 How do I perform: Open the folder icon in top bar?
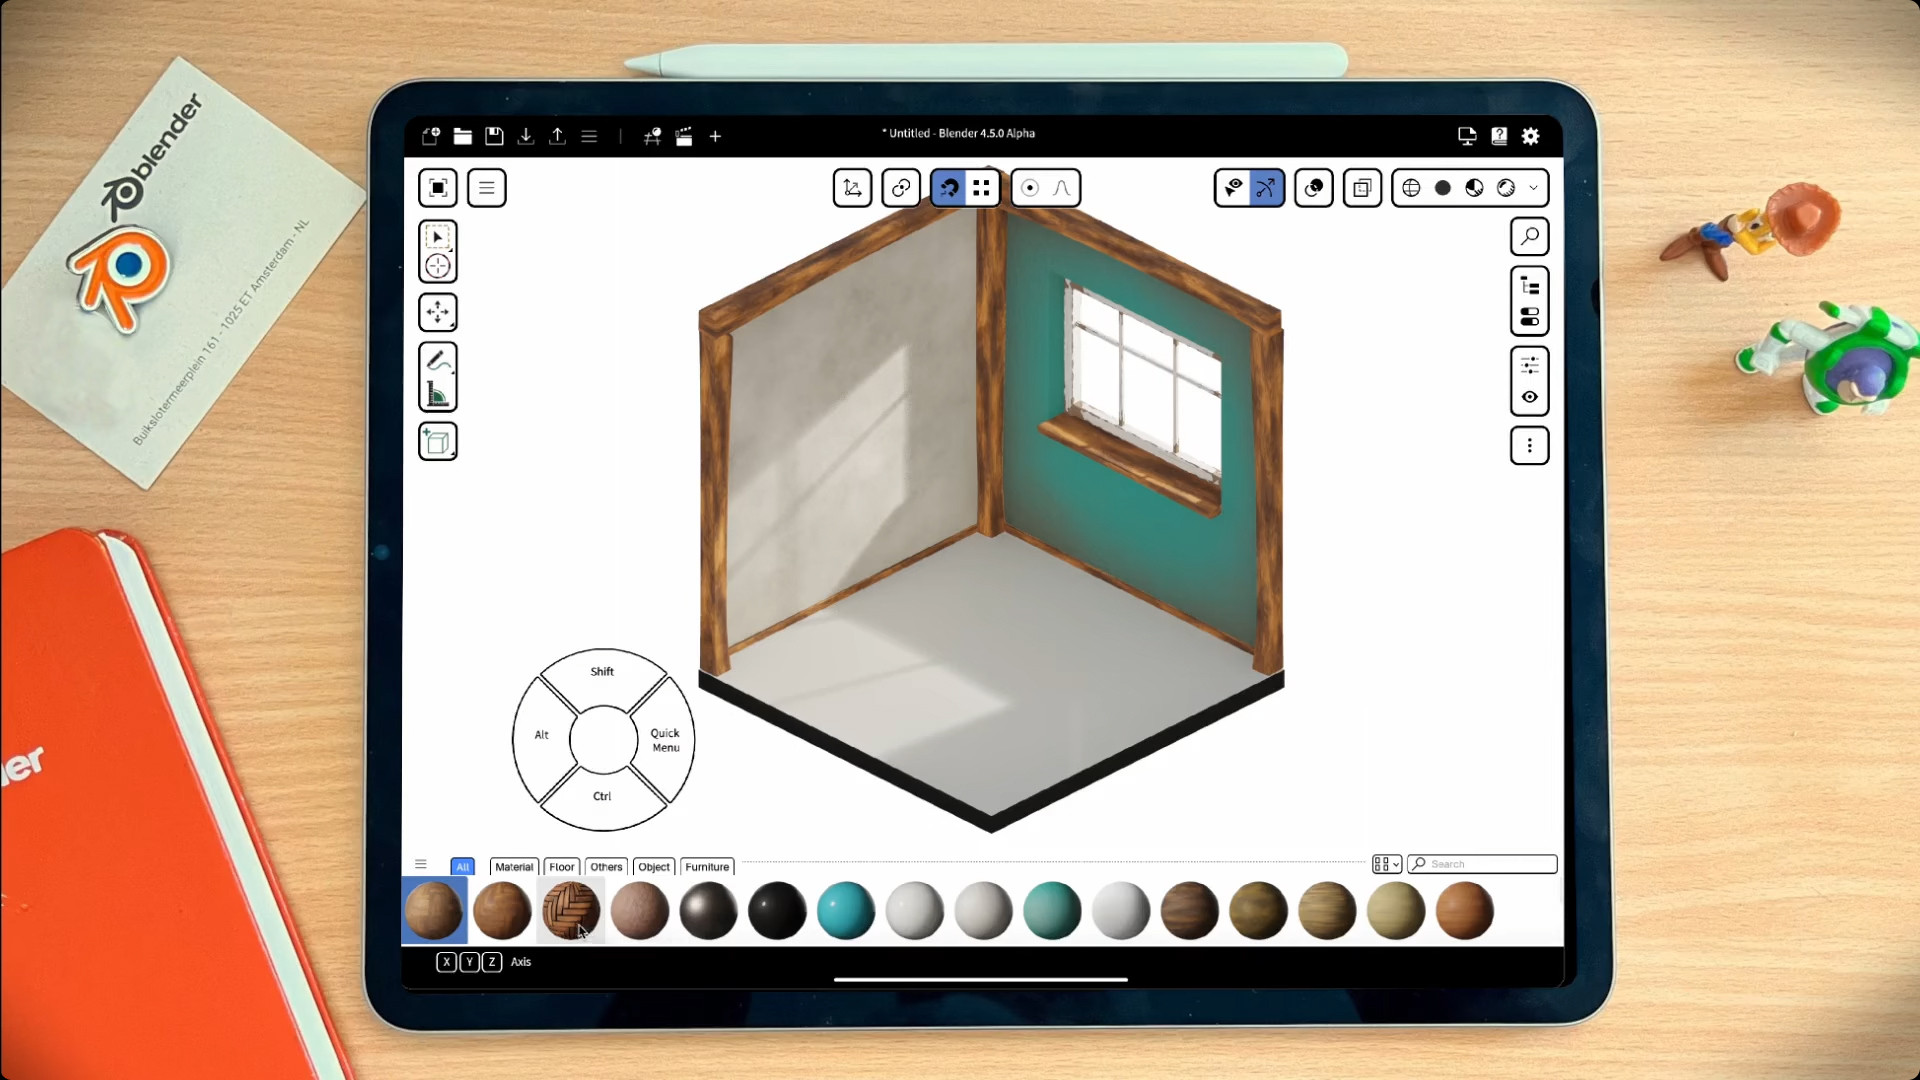[x=462, y=136]
